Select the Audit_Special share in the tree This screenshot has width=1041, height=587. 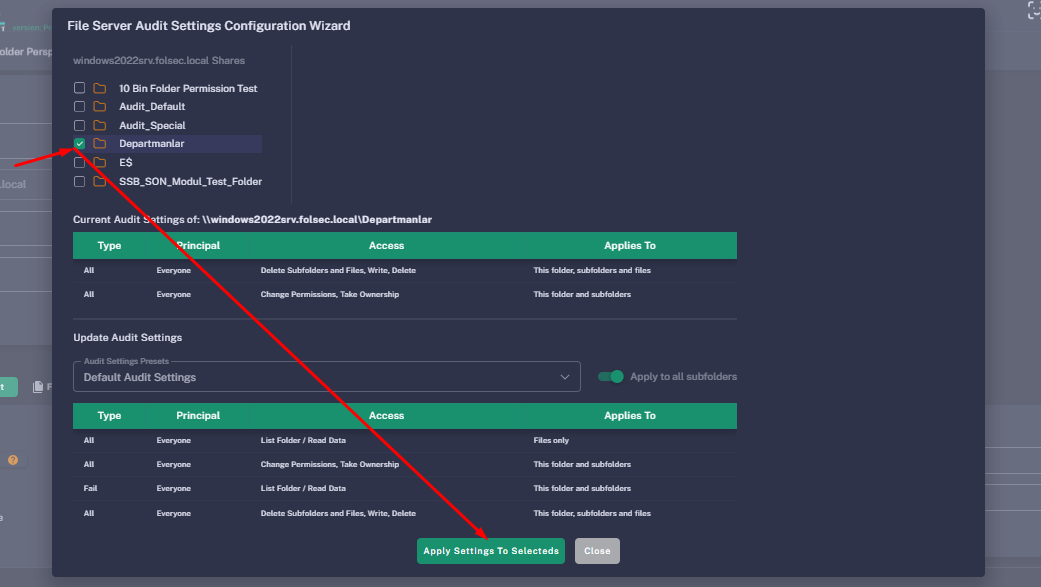(152, 126)
